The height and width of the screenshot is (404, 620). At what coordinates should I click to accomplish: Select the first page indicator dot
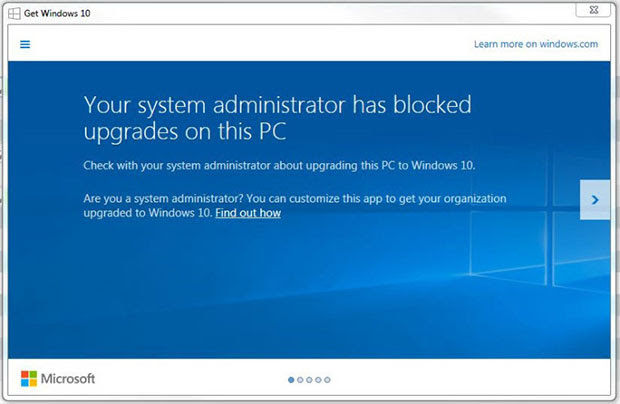[291, 380]
